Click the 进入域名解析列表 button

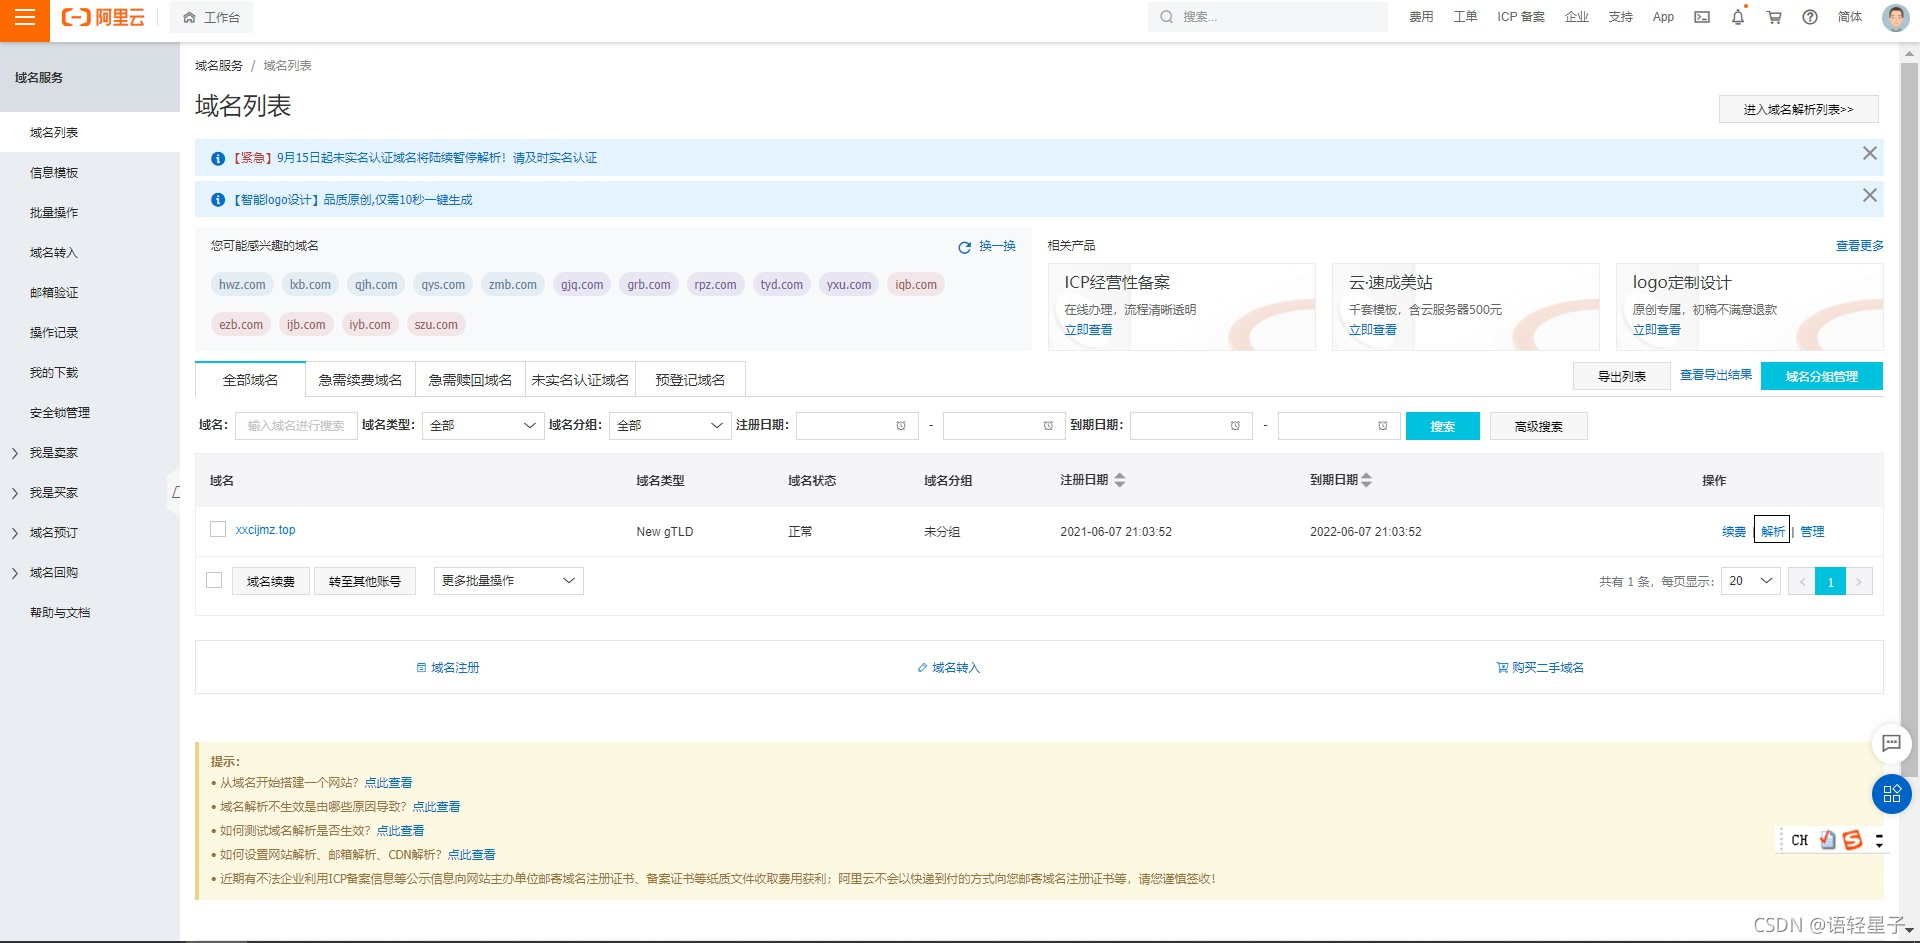click(1798, 109)
